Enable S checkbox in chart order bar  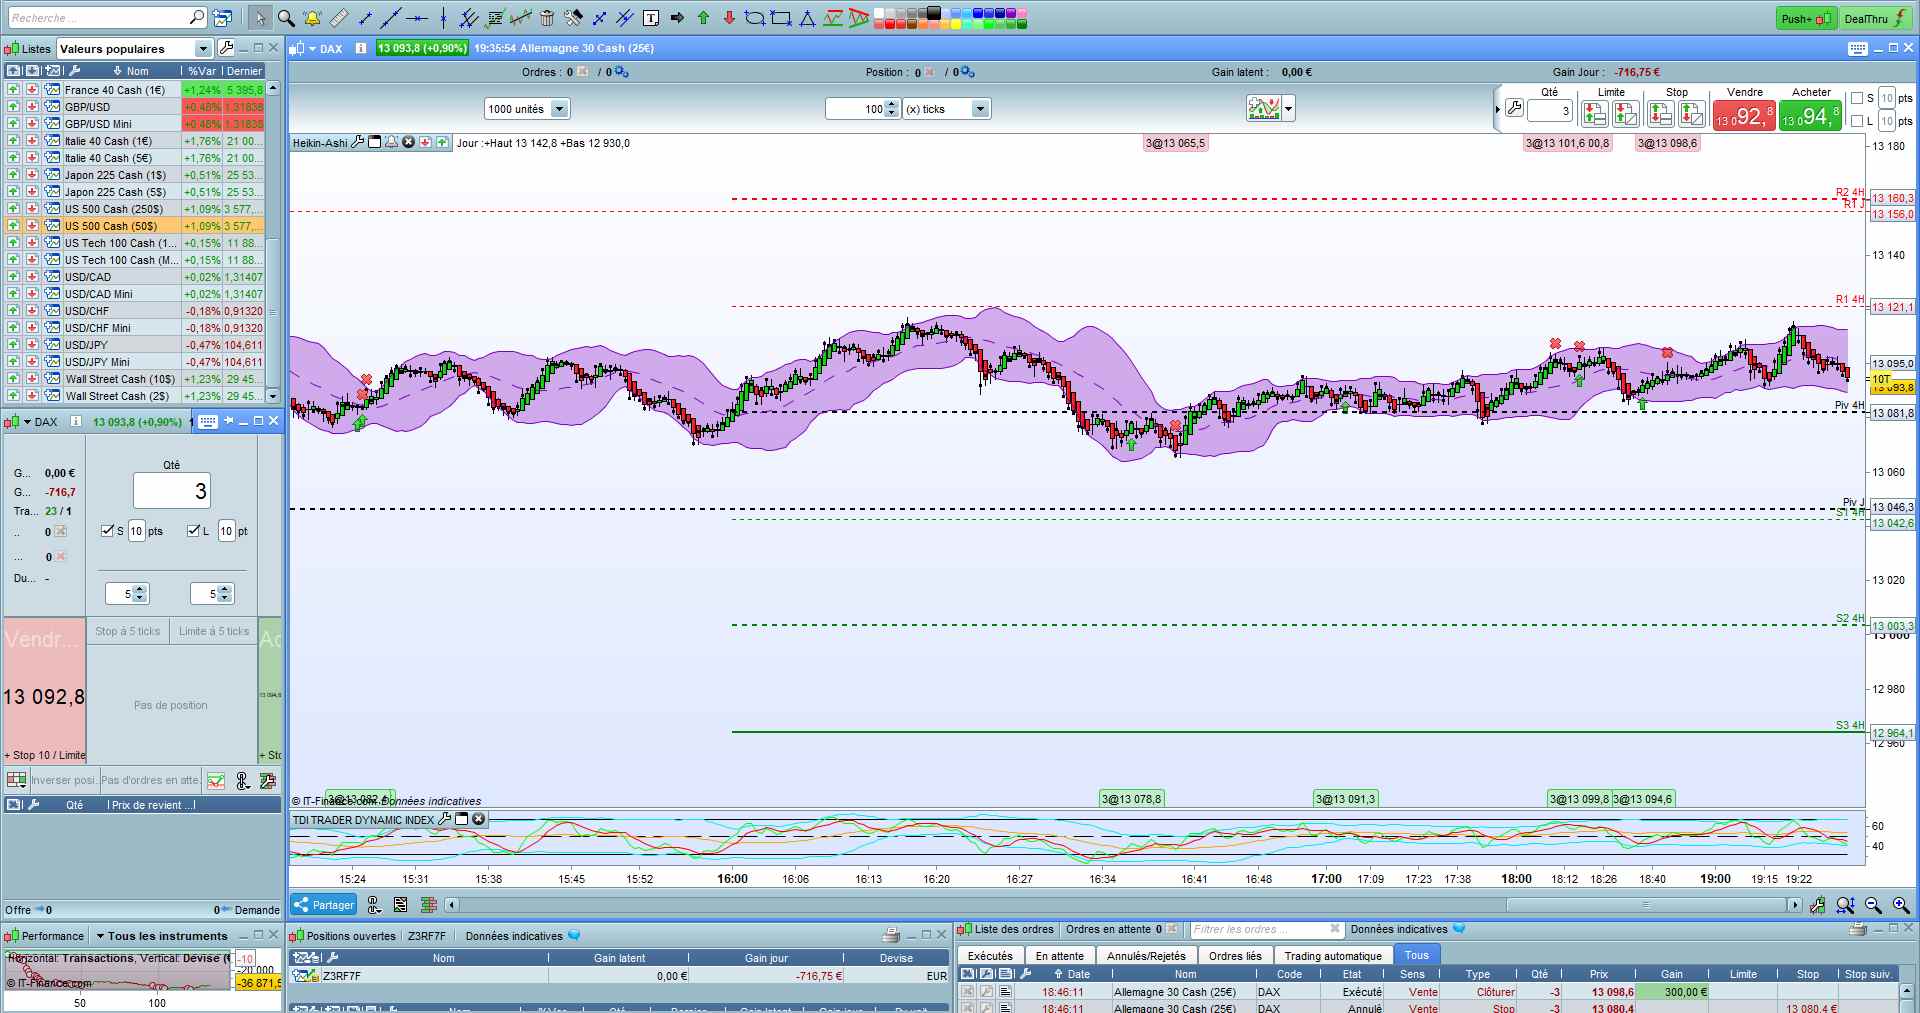point(1857,98)
